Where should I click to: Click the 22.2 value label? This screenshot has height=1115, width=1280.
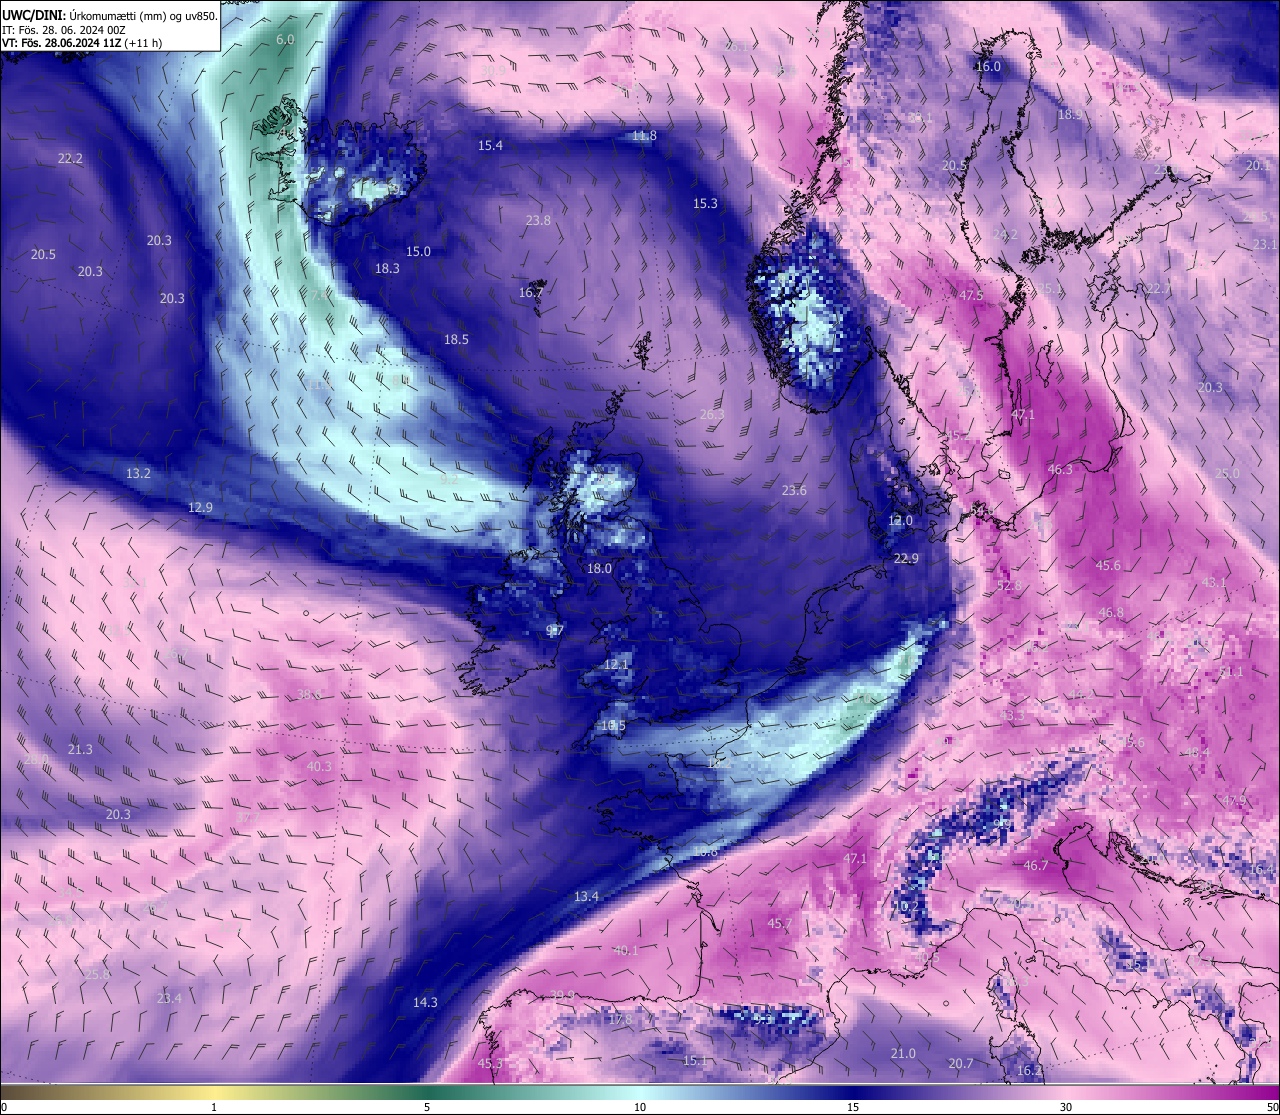[70, 158]
